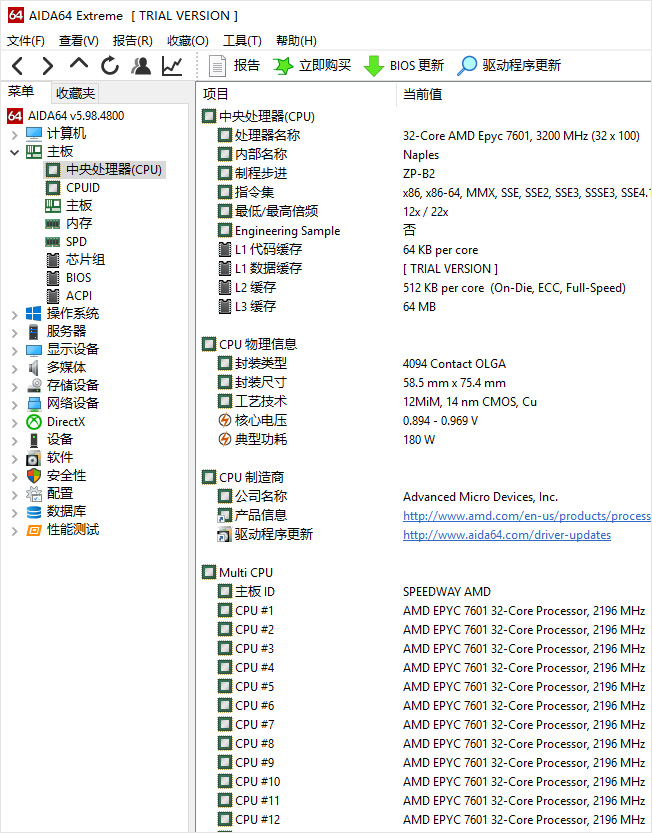This screenshot has width=652, height=833.
Task: Open the amd.com product info link
Action: coord(527,516)
